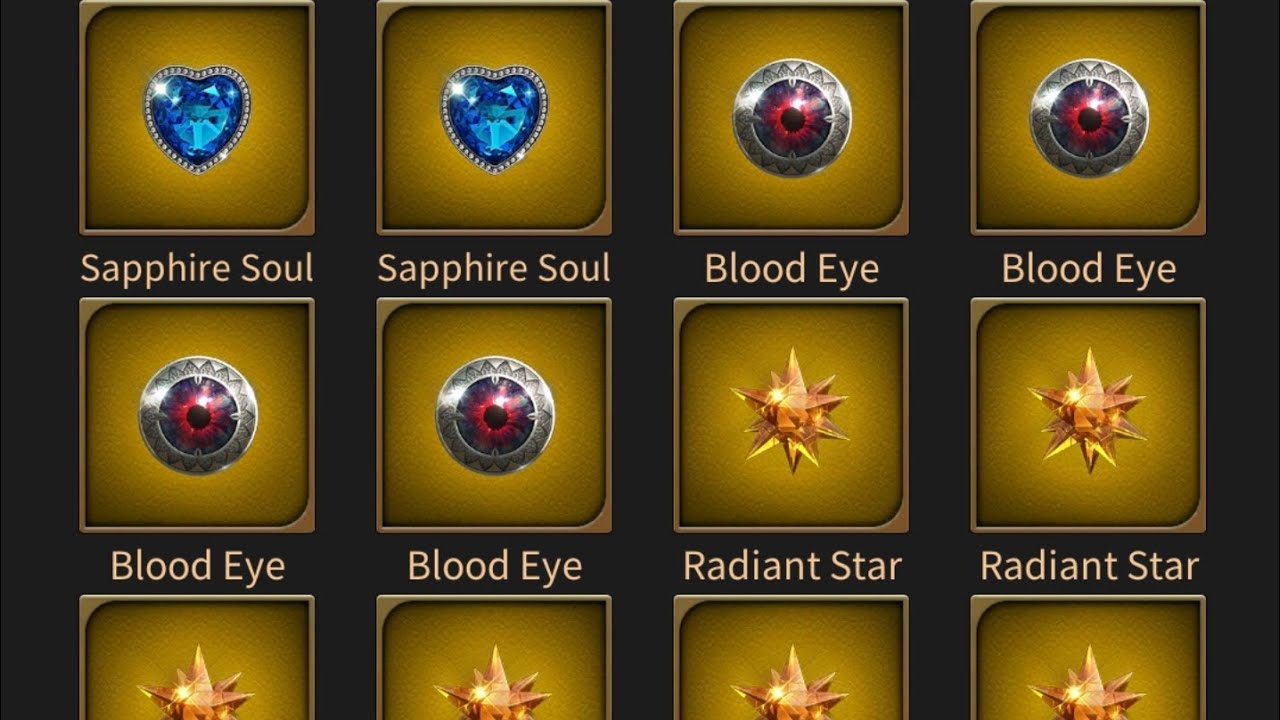Viewport: 1280px width, 720px height.
Task: Pick the second Sapphire Soul heart gem
Action: [494, 118]
